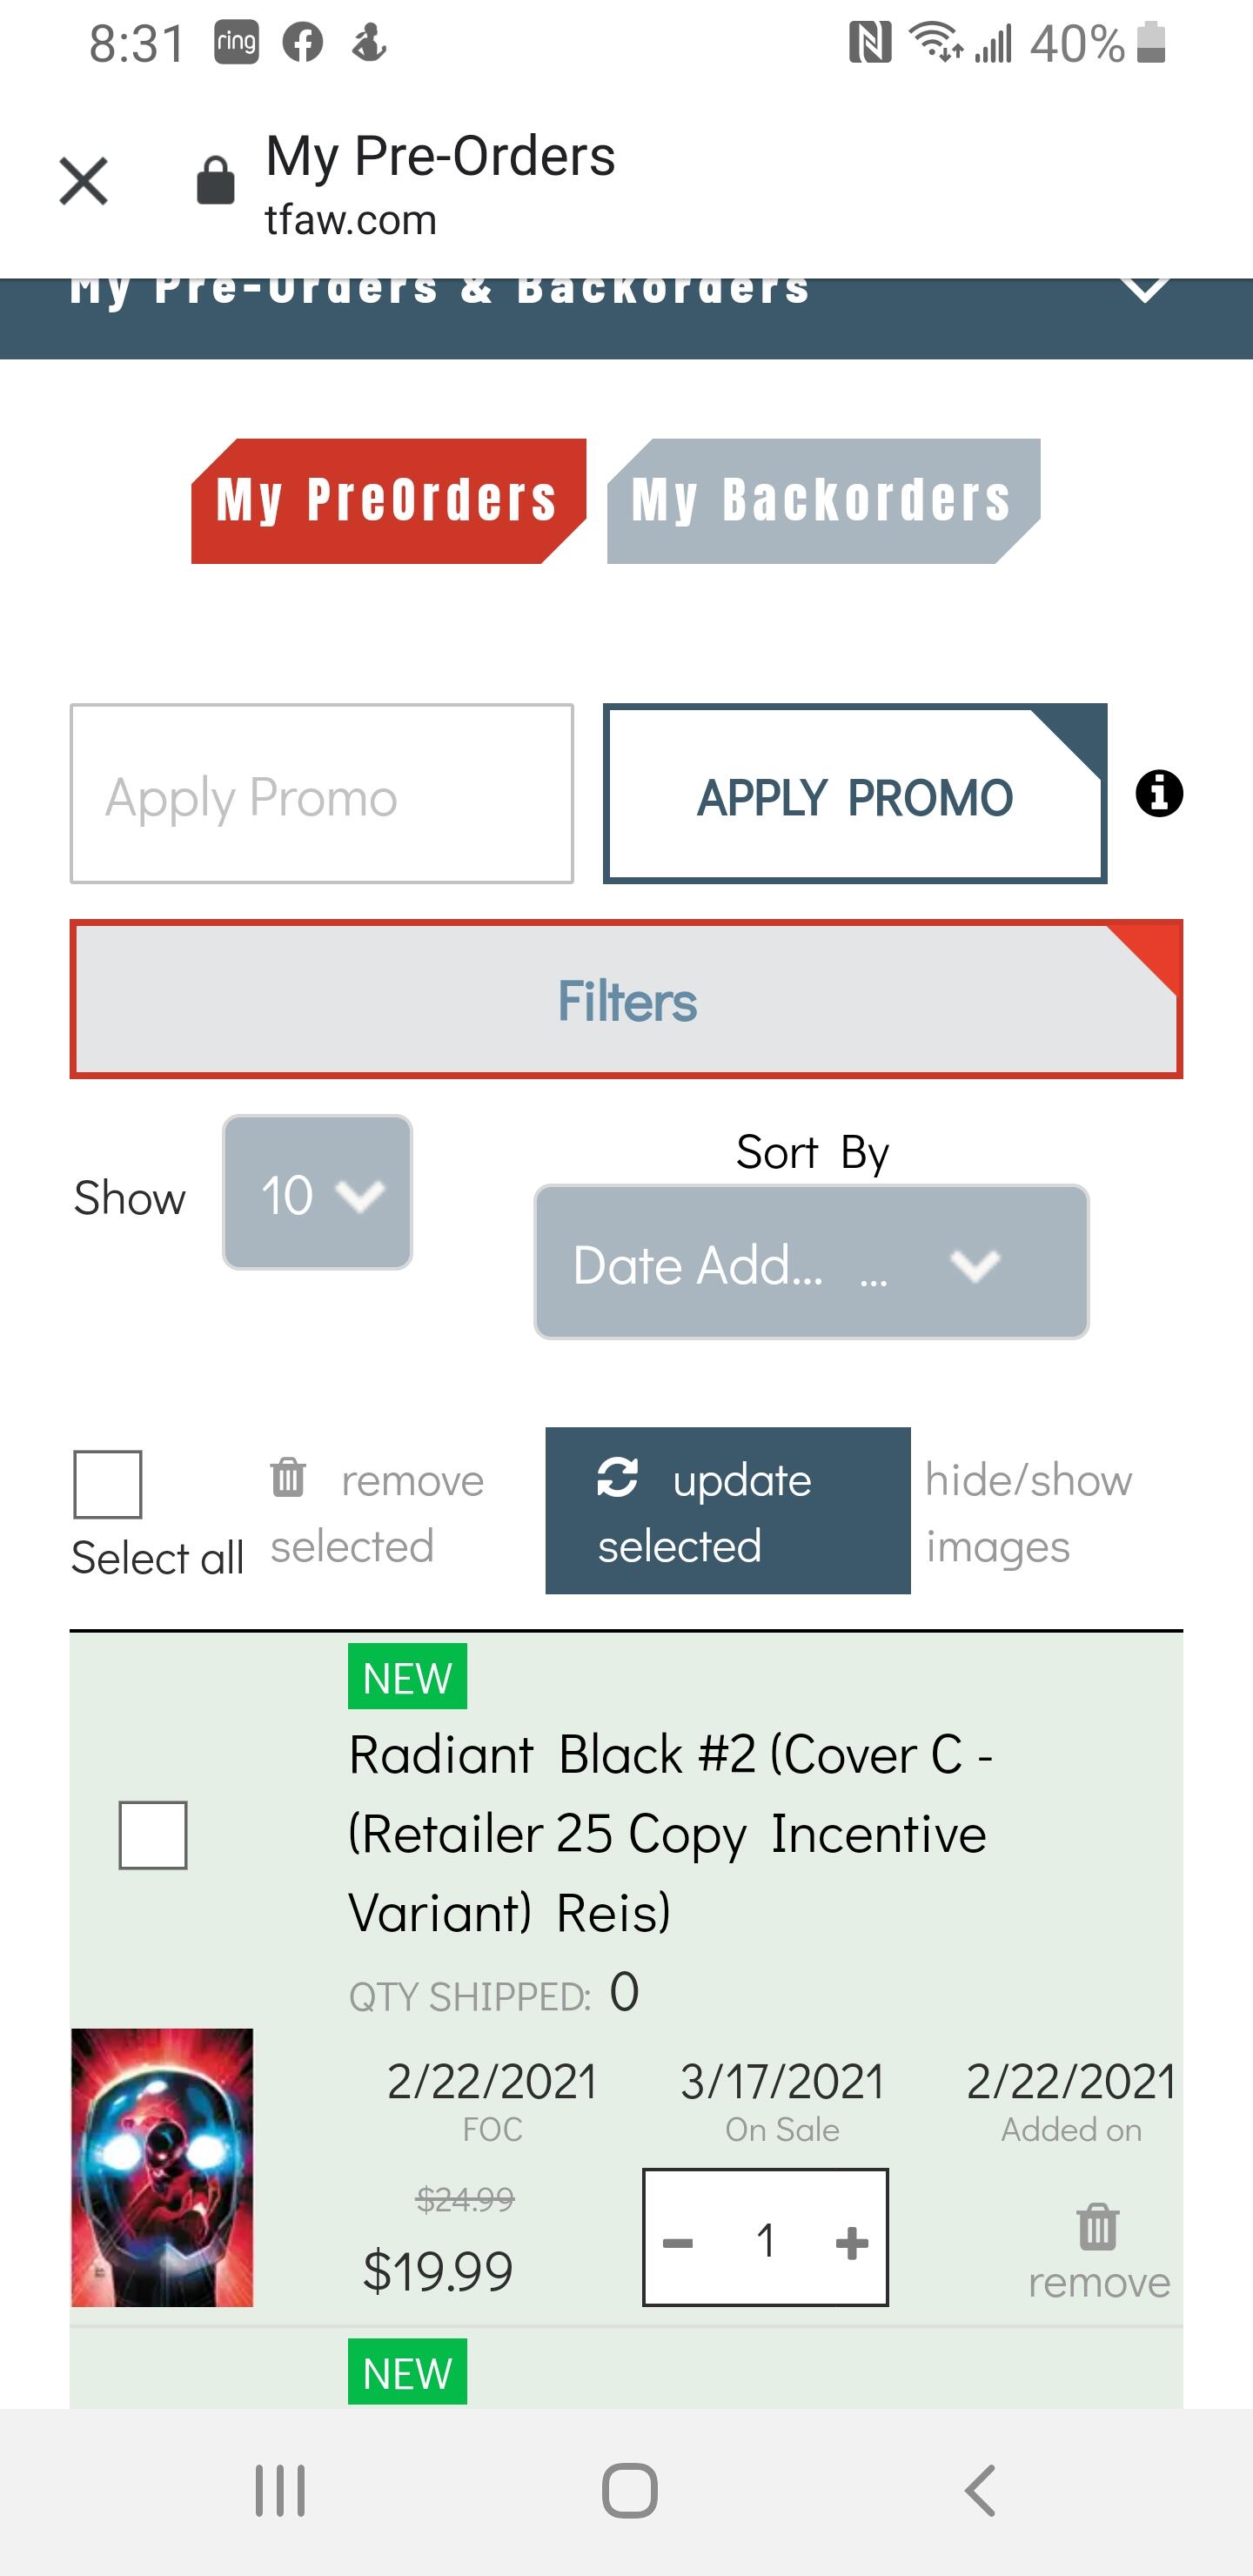Viewport: 1253px width, 2576px height.
Task: Click the APPLY PROMO button
Action: [x=855, y=794]
